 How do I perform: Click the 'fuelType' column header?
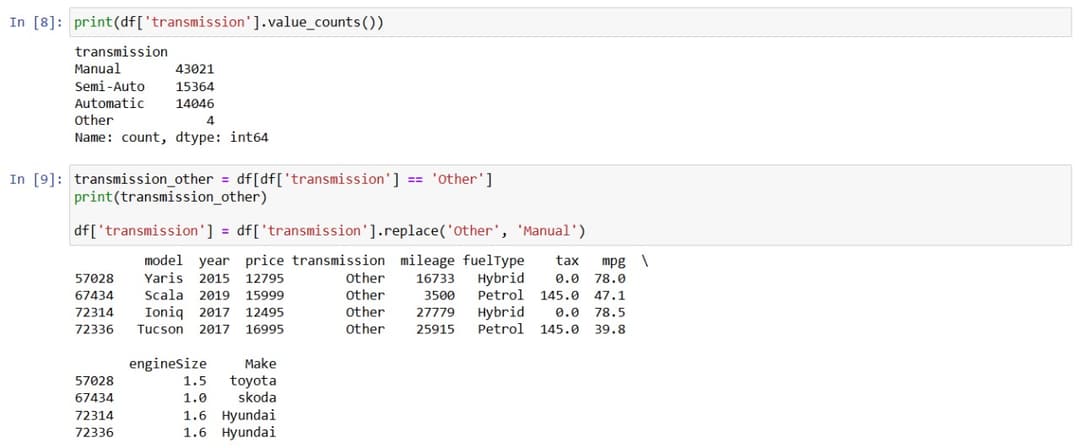[493, 261]
